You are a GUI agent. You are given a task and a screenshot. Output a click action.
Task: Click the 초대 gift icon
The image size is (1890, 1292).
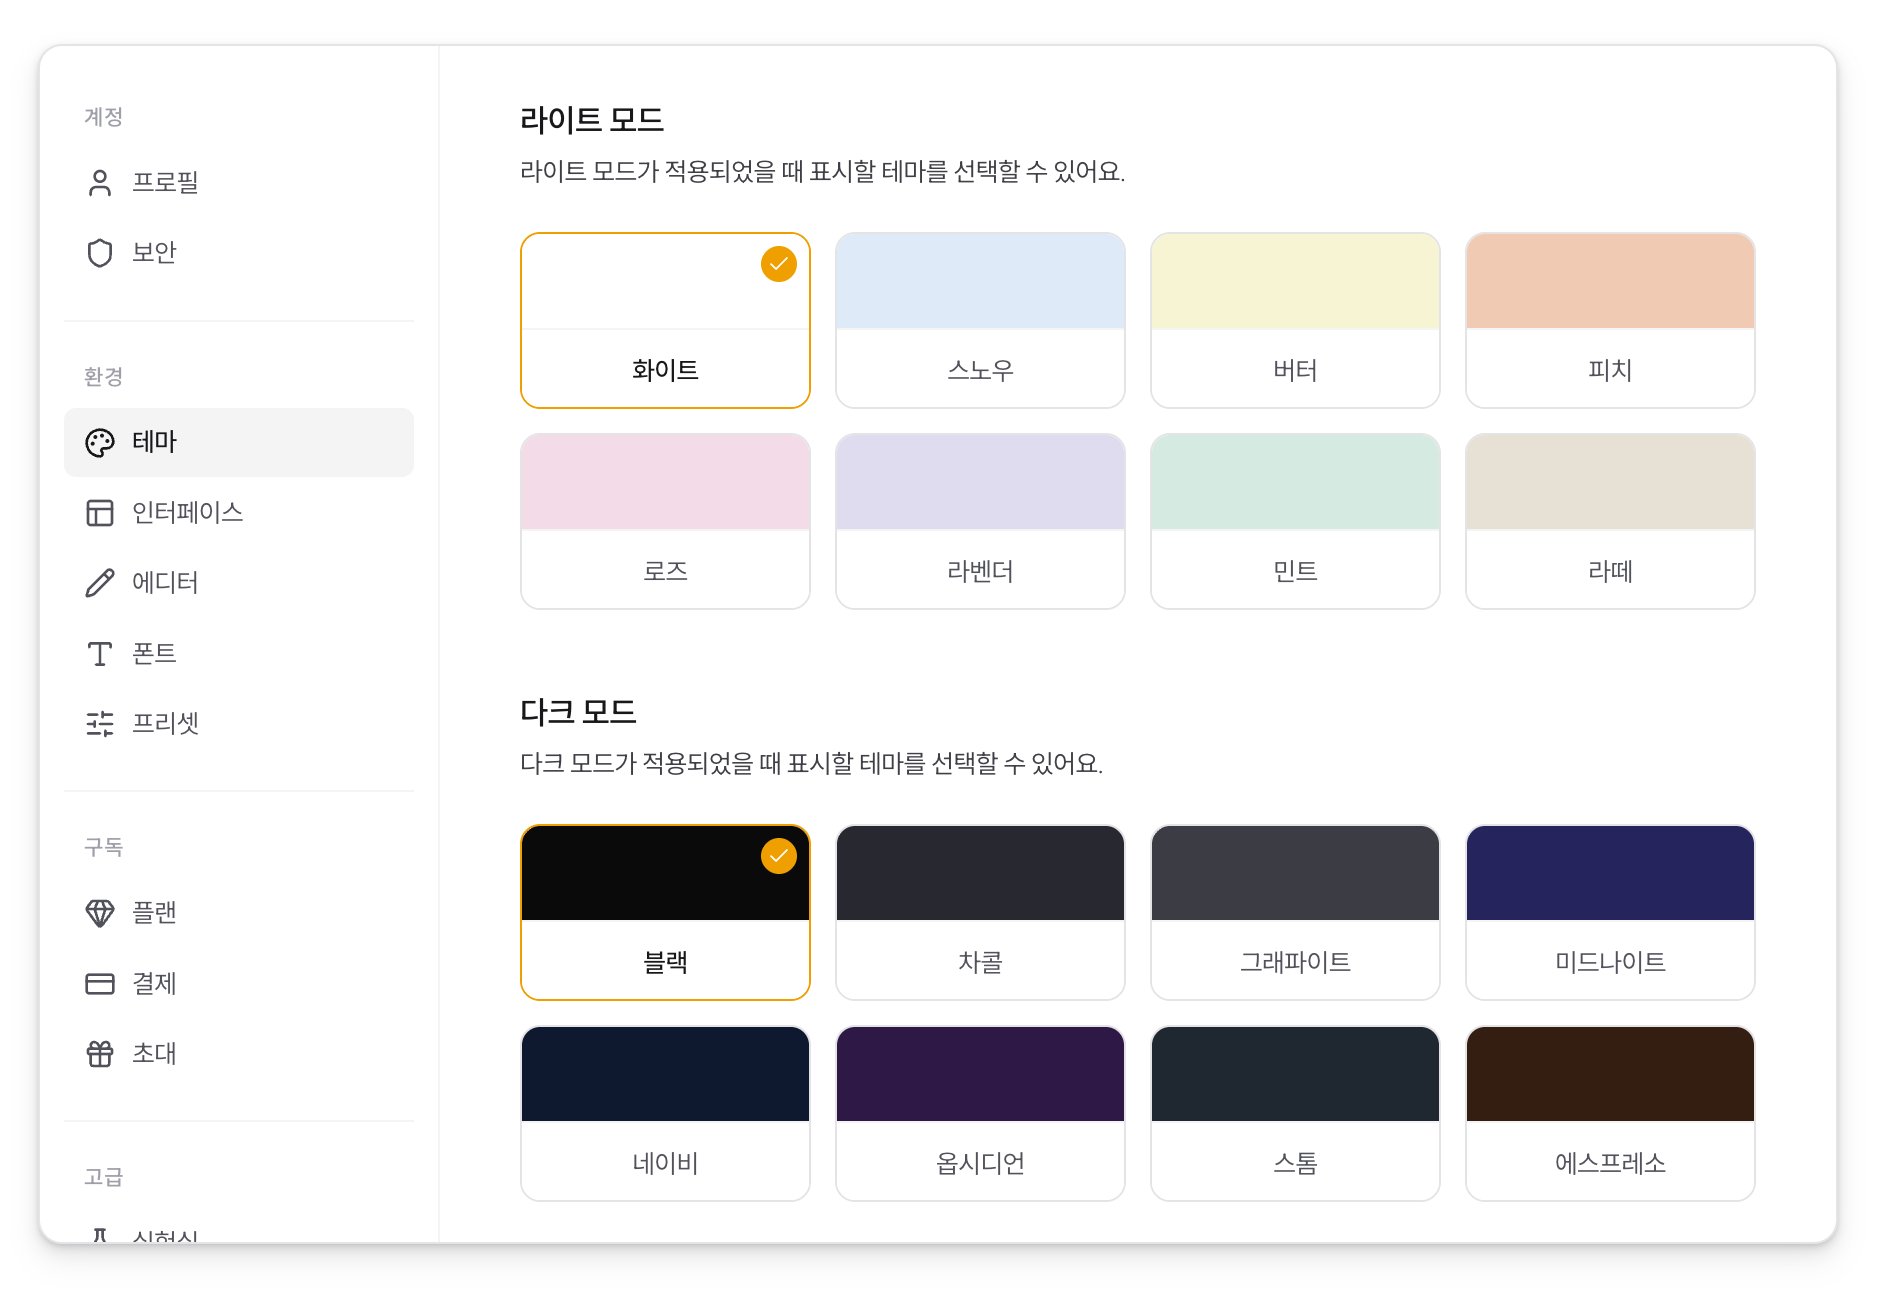point(99,1052)
